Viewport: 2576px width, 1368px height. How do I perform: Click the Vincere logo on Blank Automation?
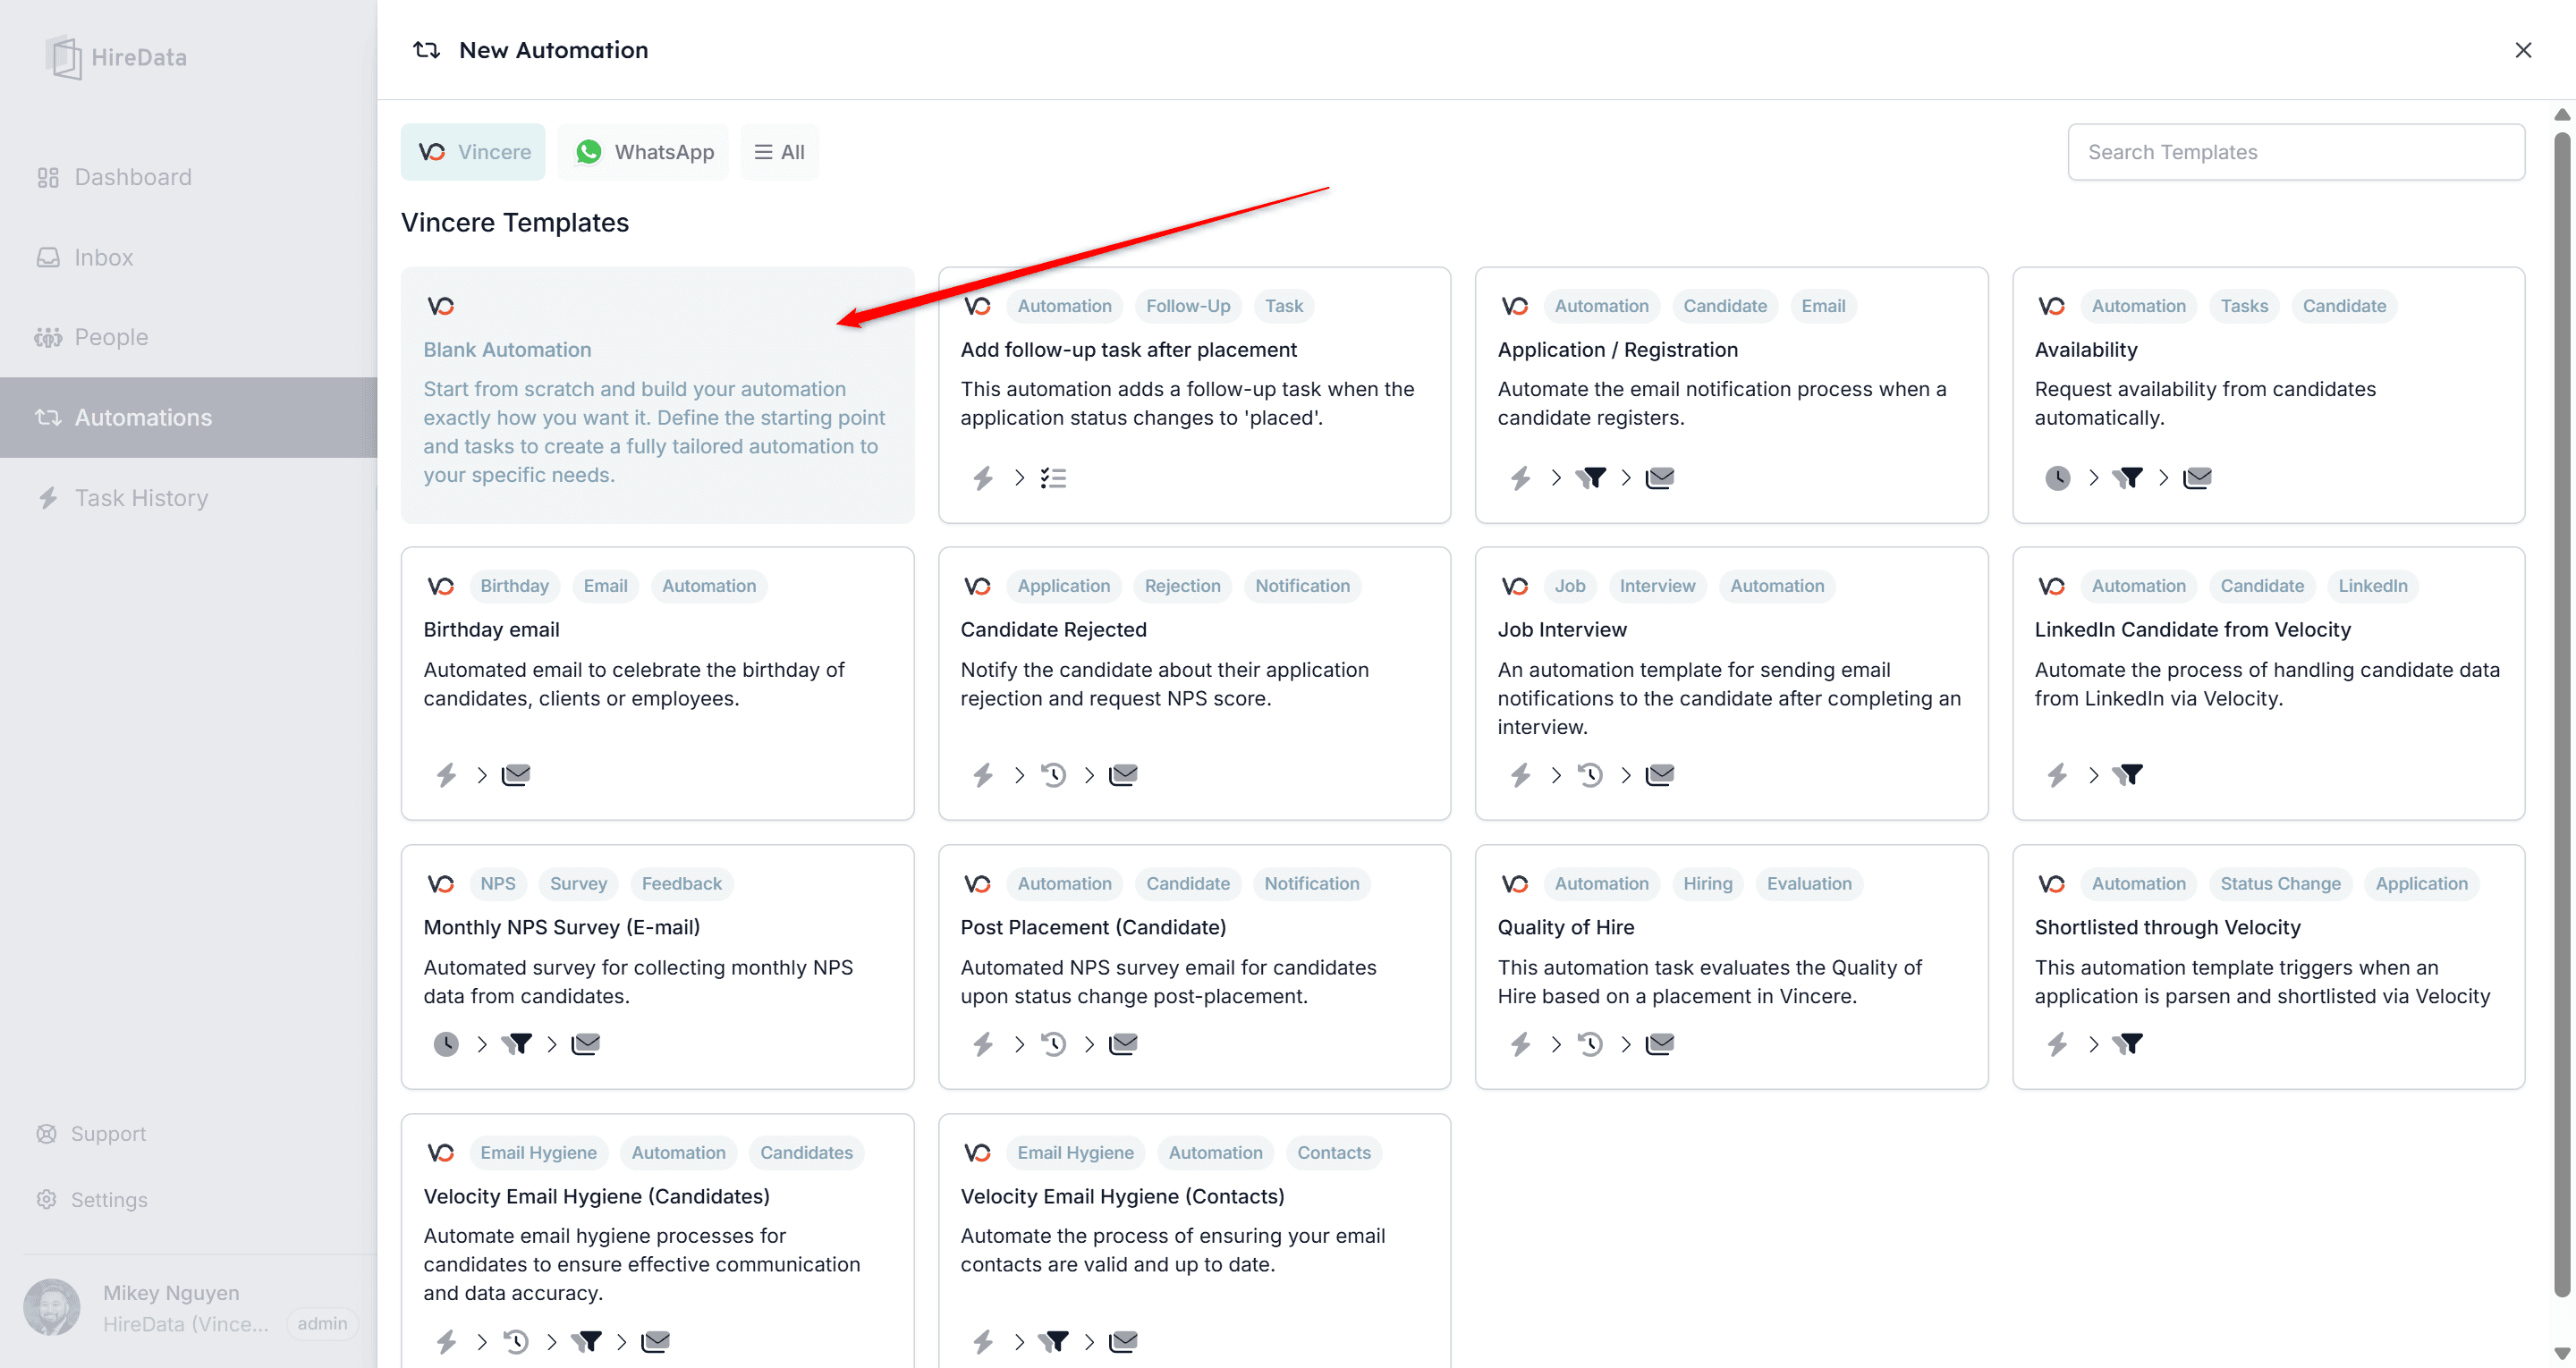[441, 306]
